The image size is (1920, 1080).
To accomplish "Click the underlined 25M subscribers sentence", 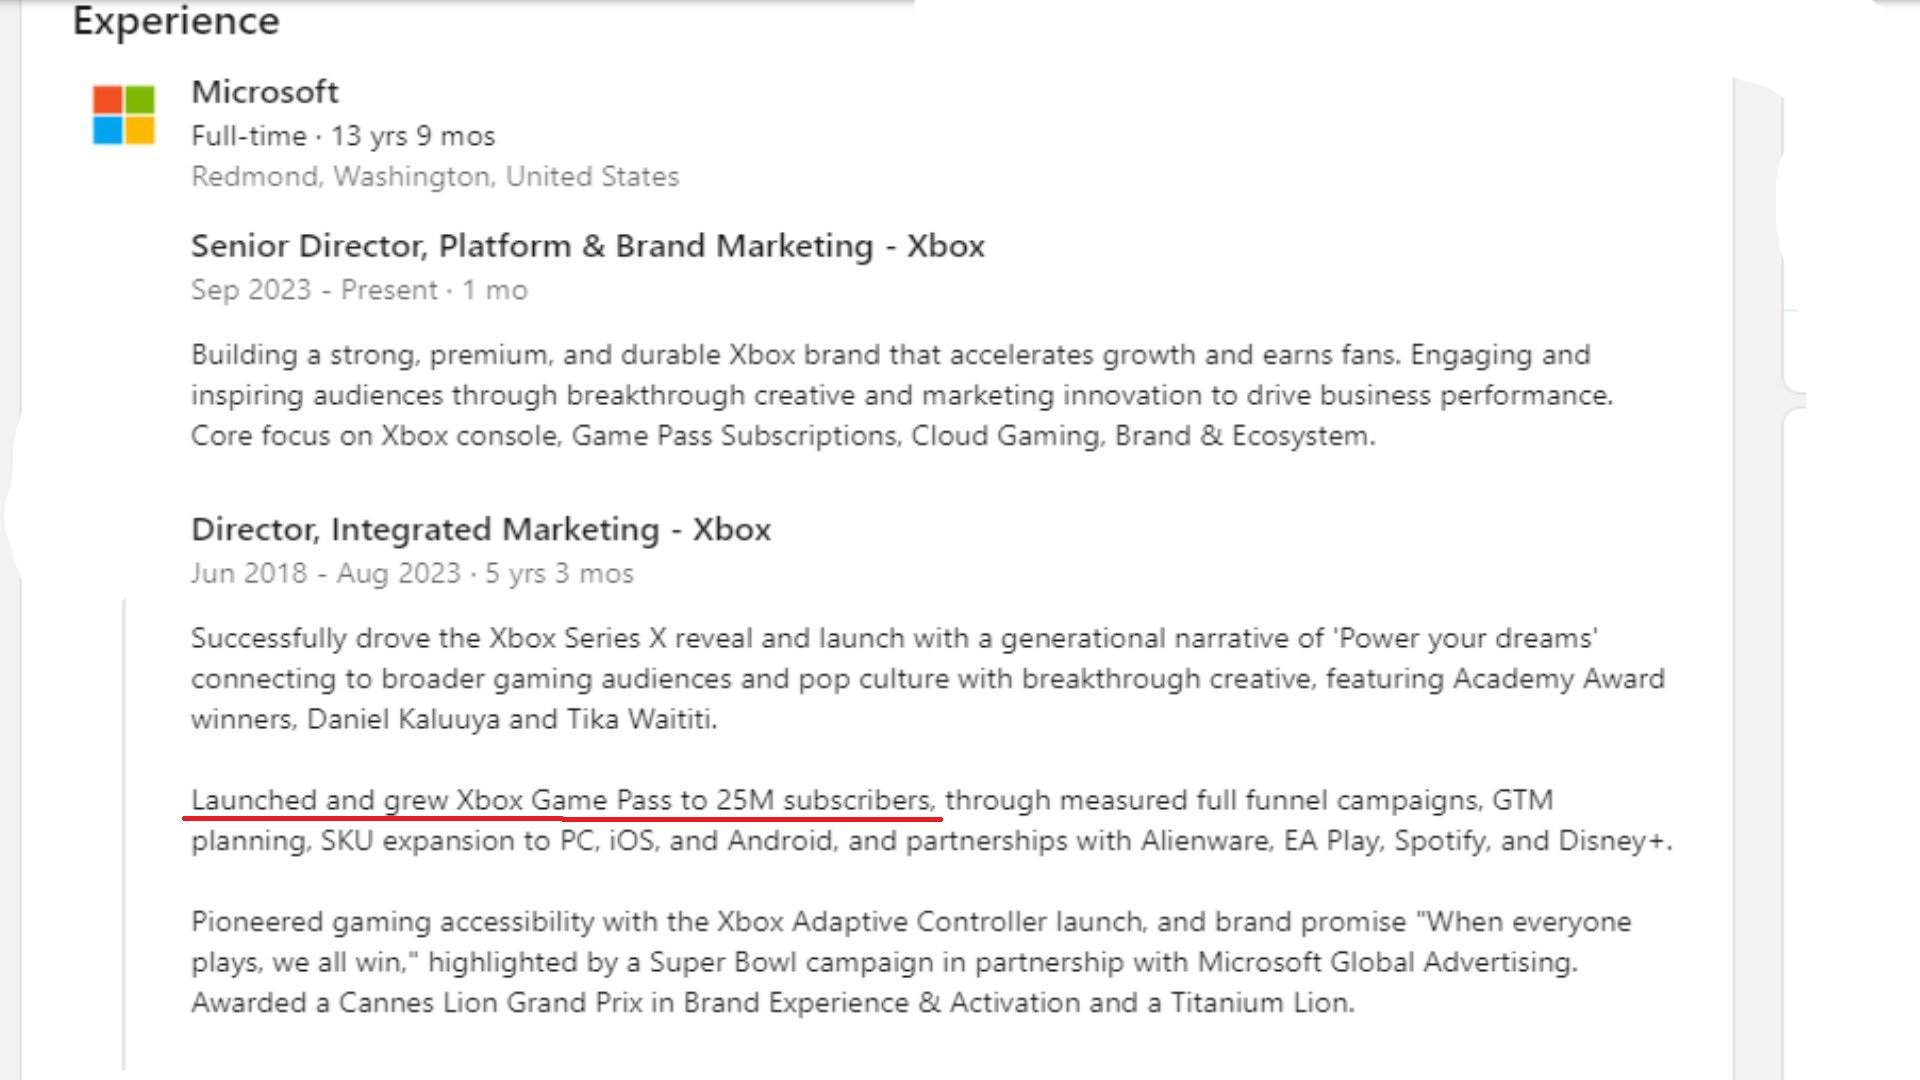I will pyautogui.click(x=564, y=800).
